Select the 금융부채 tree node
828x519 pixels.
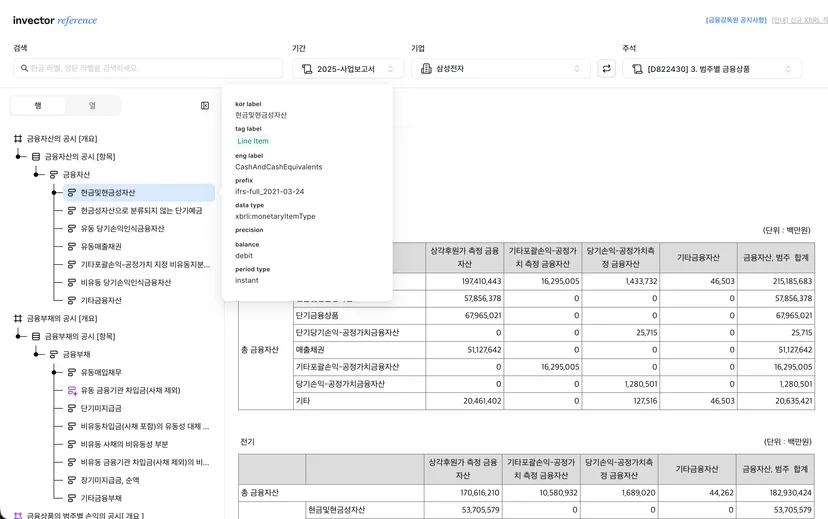click(x=77, y=354)
